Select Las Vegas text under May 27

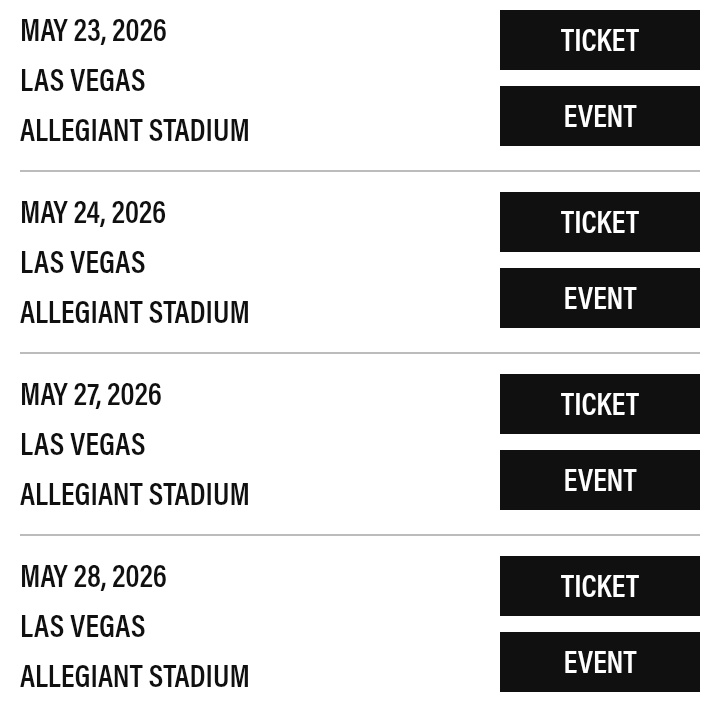coord(83,444)
